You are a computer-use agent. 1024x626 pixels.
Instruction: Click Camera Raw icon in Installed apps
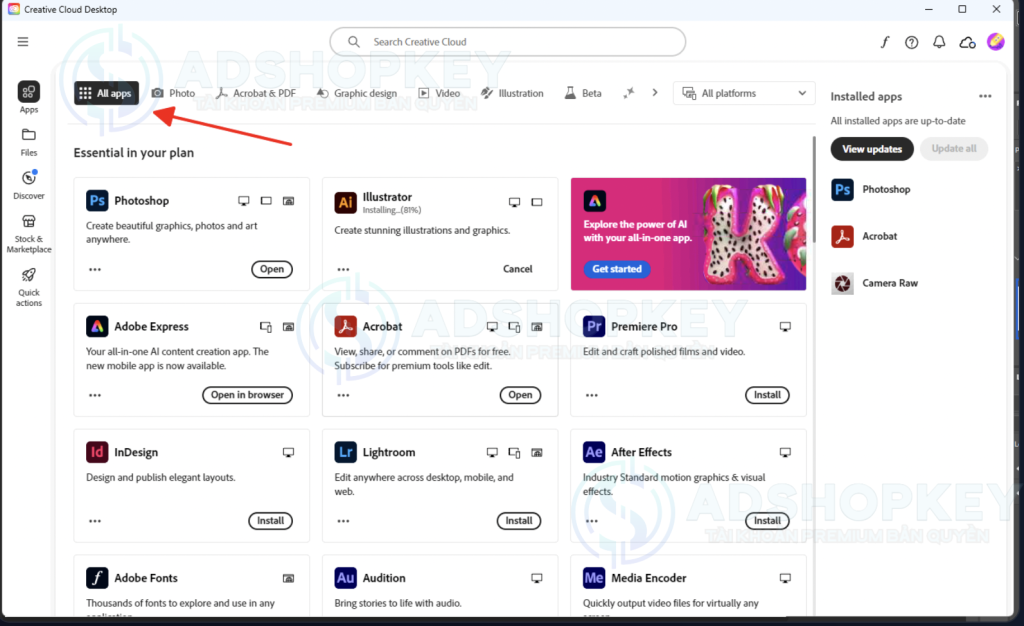[842, 283]
